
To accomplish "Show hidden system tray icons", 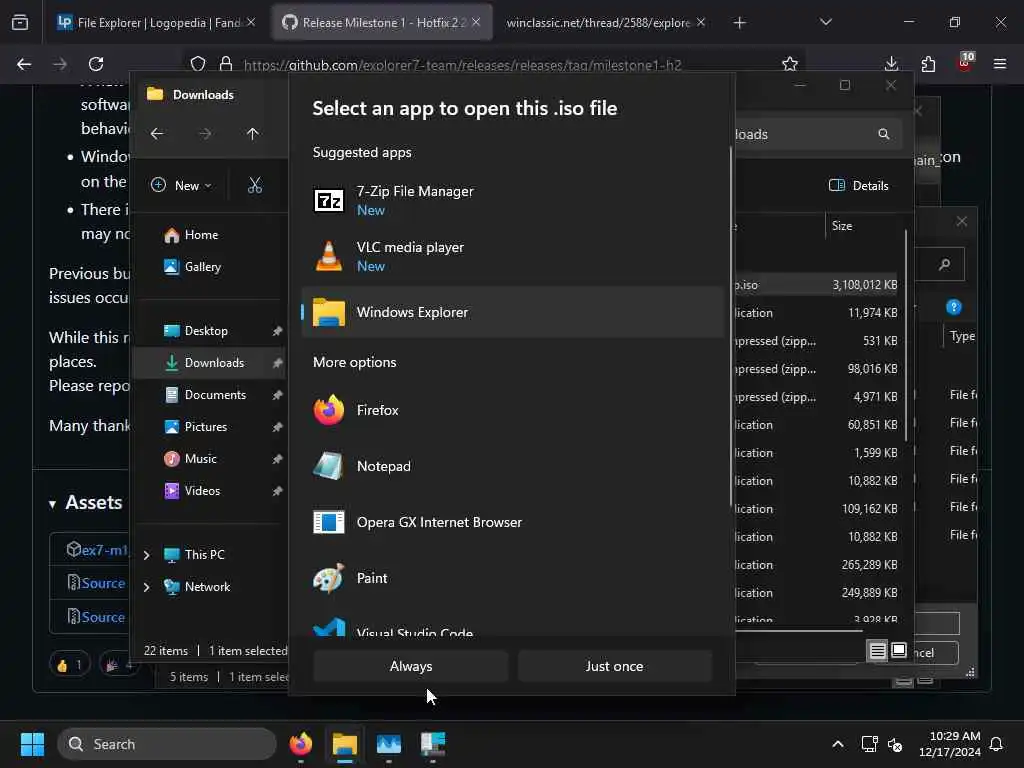I will (838, 744).
